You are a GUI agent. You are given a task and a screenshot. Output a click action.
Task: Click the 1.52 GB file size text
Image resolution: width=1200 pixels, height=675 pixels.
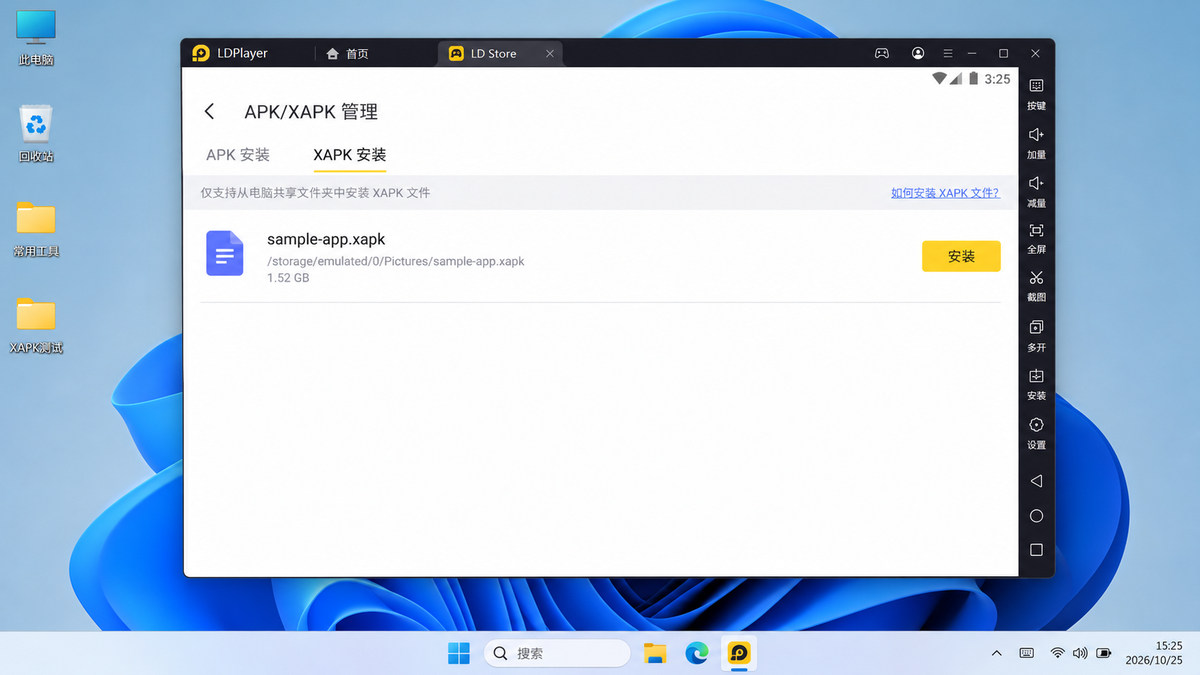point(288,278)
